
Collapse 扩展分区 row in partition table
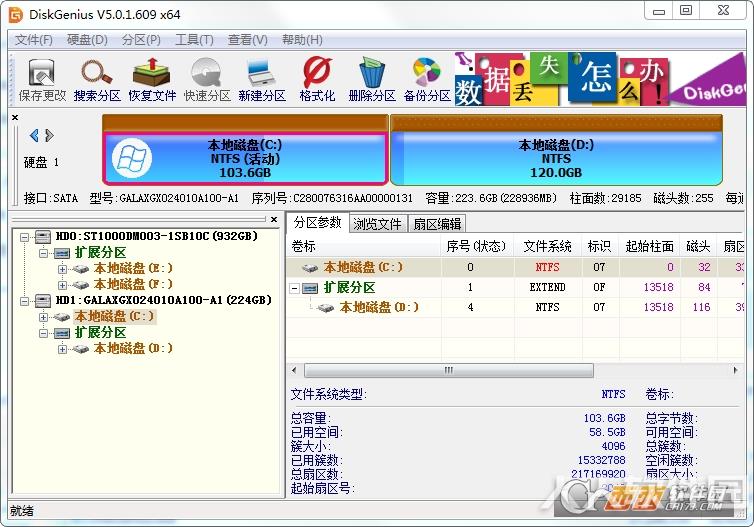click(x=294, y=289)
